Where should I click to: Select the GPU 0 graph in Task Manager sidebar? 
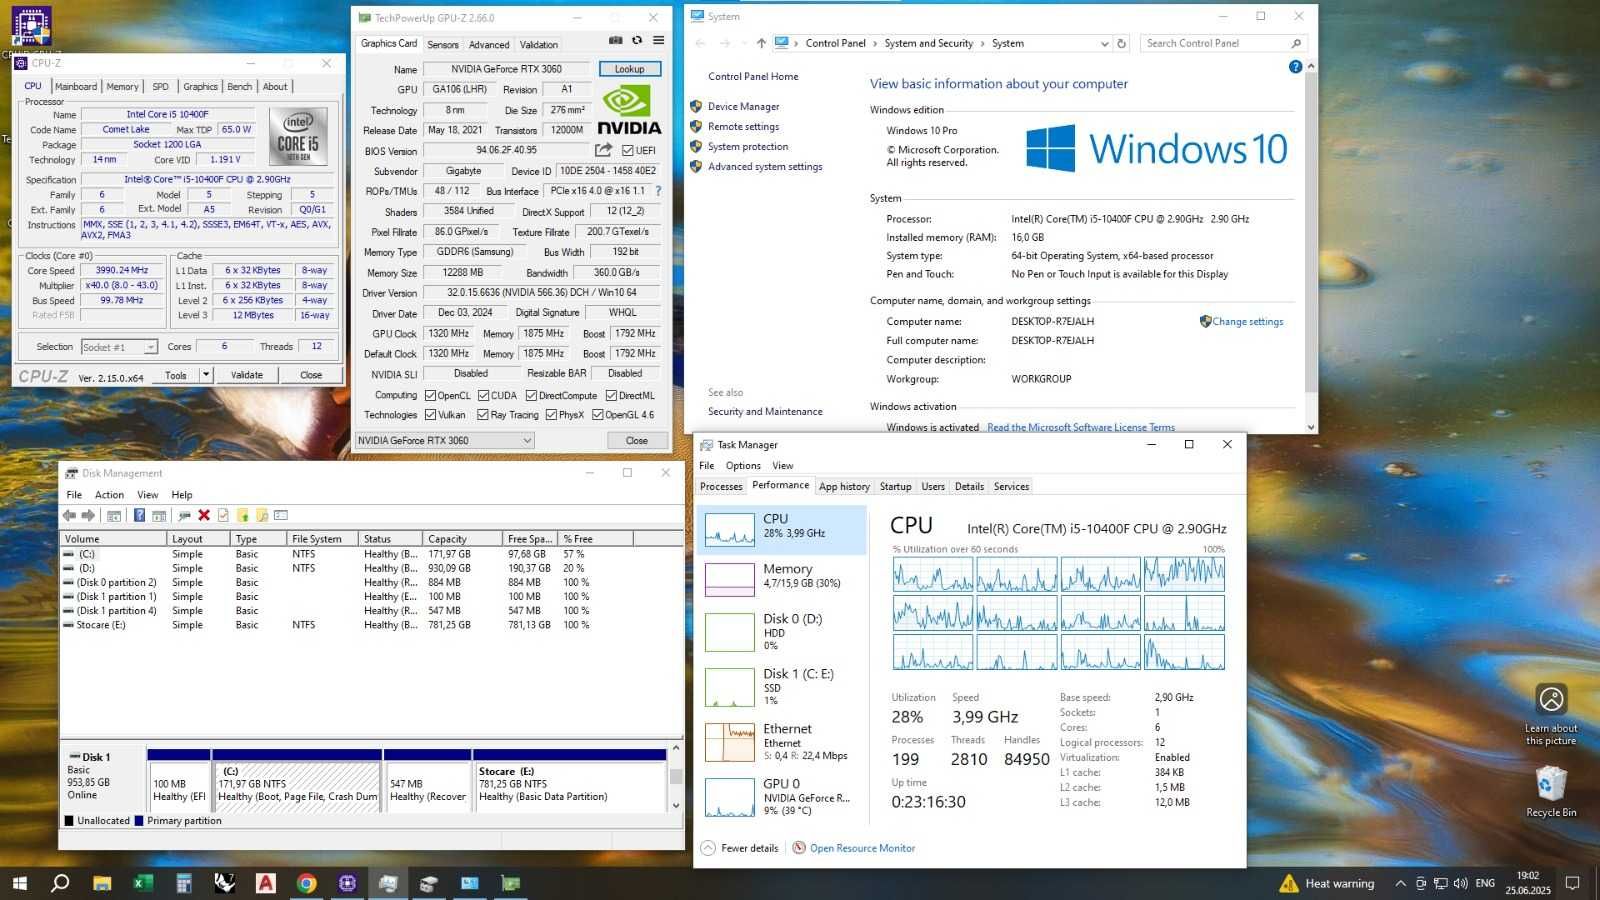(781, 797)
